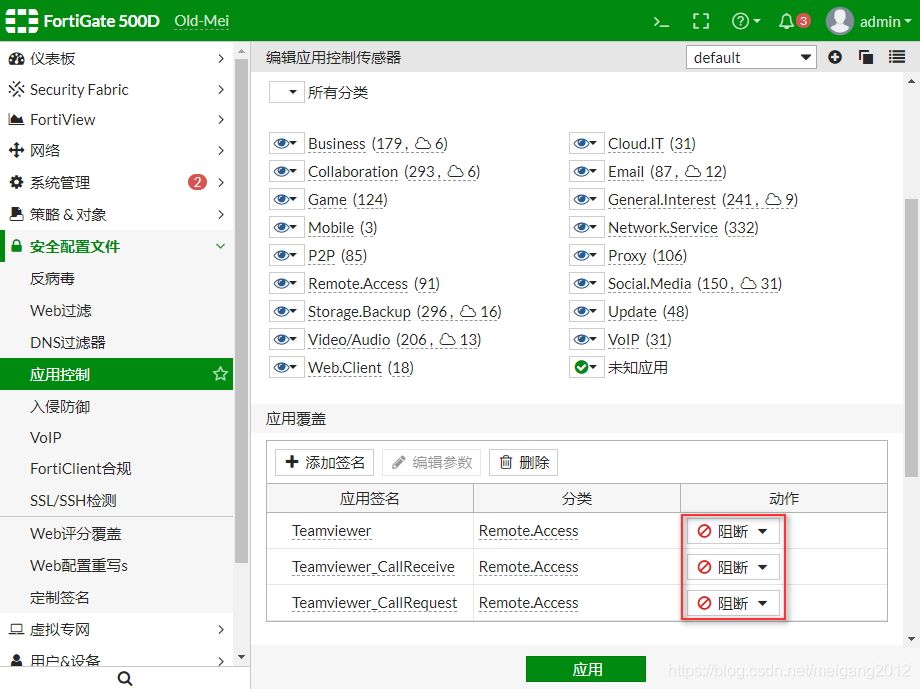Image resolution: width=920 pixels, height=689 pixels.
Task: Expand Security Fabric menu
Action: coord(117,89)
